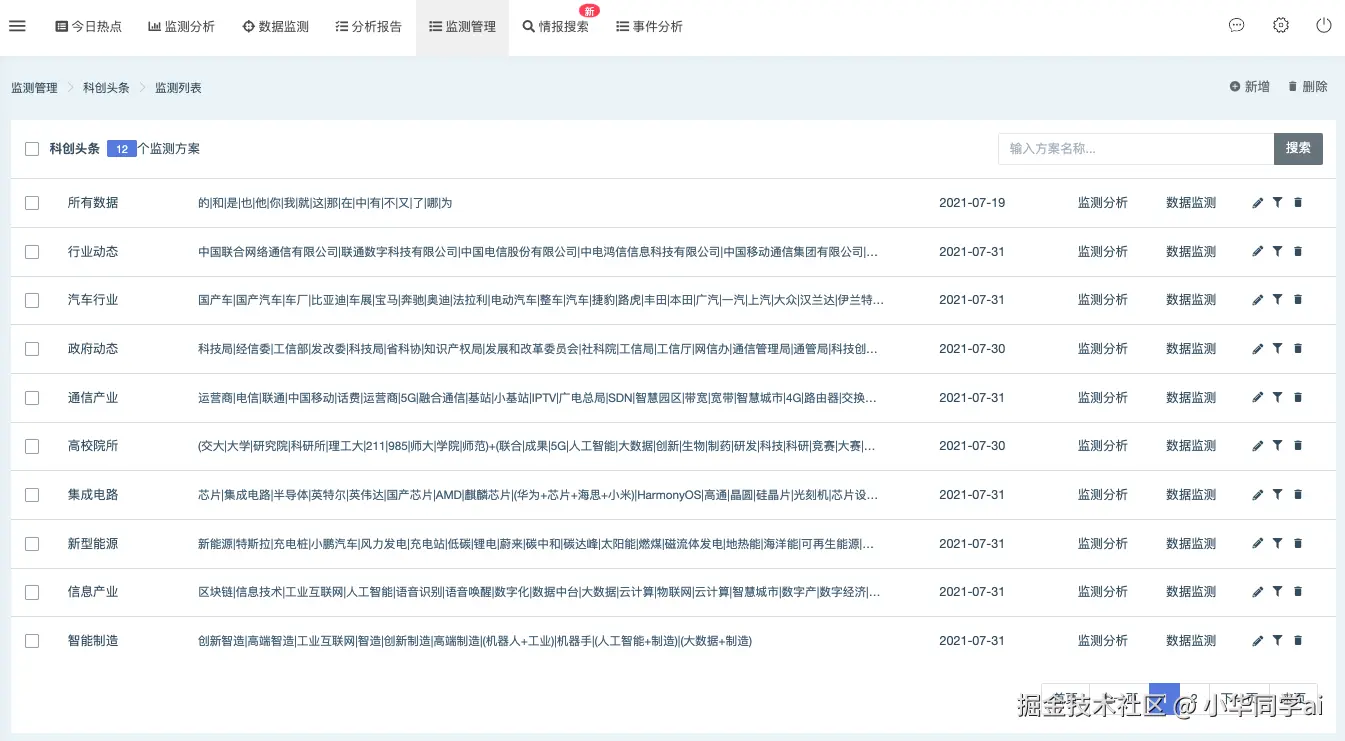This screenshot has height=741, width=1345.
Task: Click the power logout icon
Action: (1324, 26)
